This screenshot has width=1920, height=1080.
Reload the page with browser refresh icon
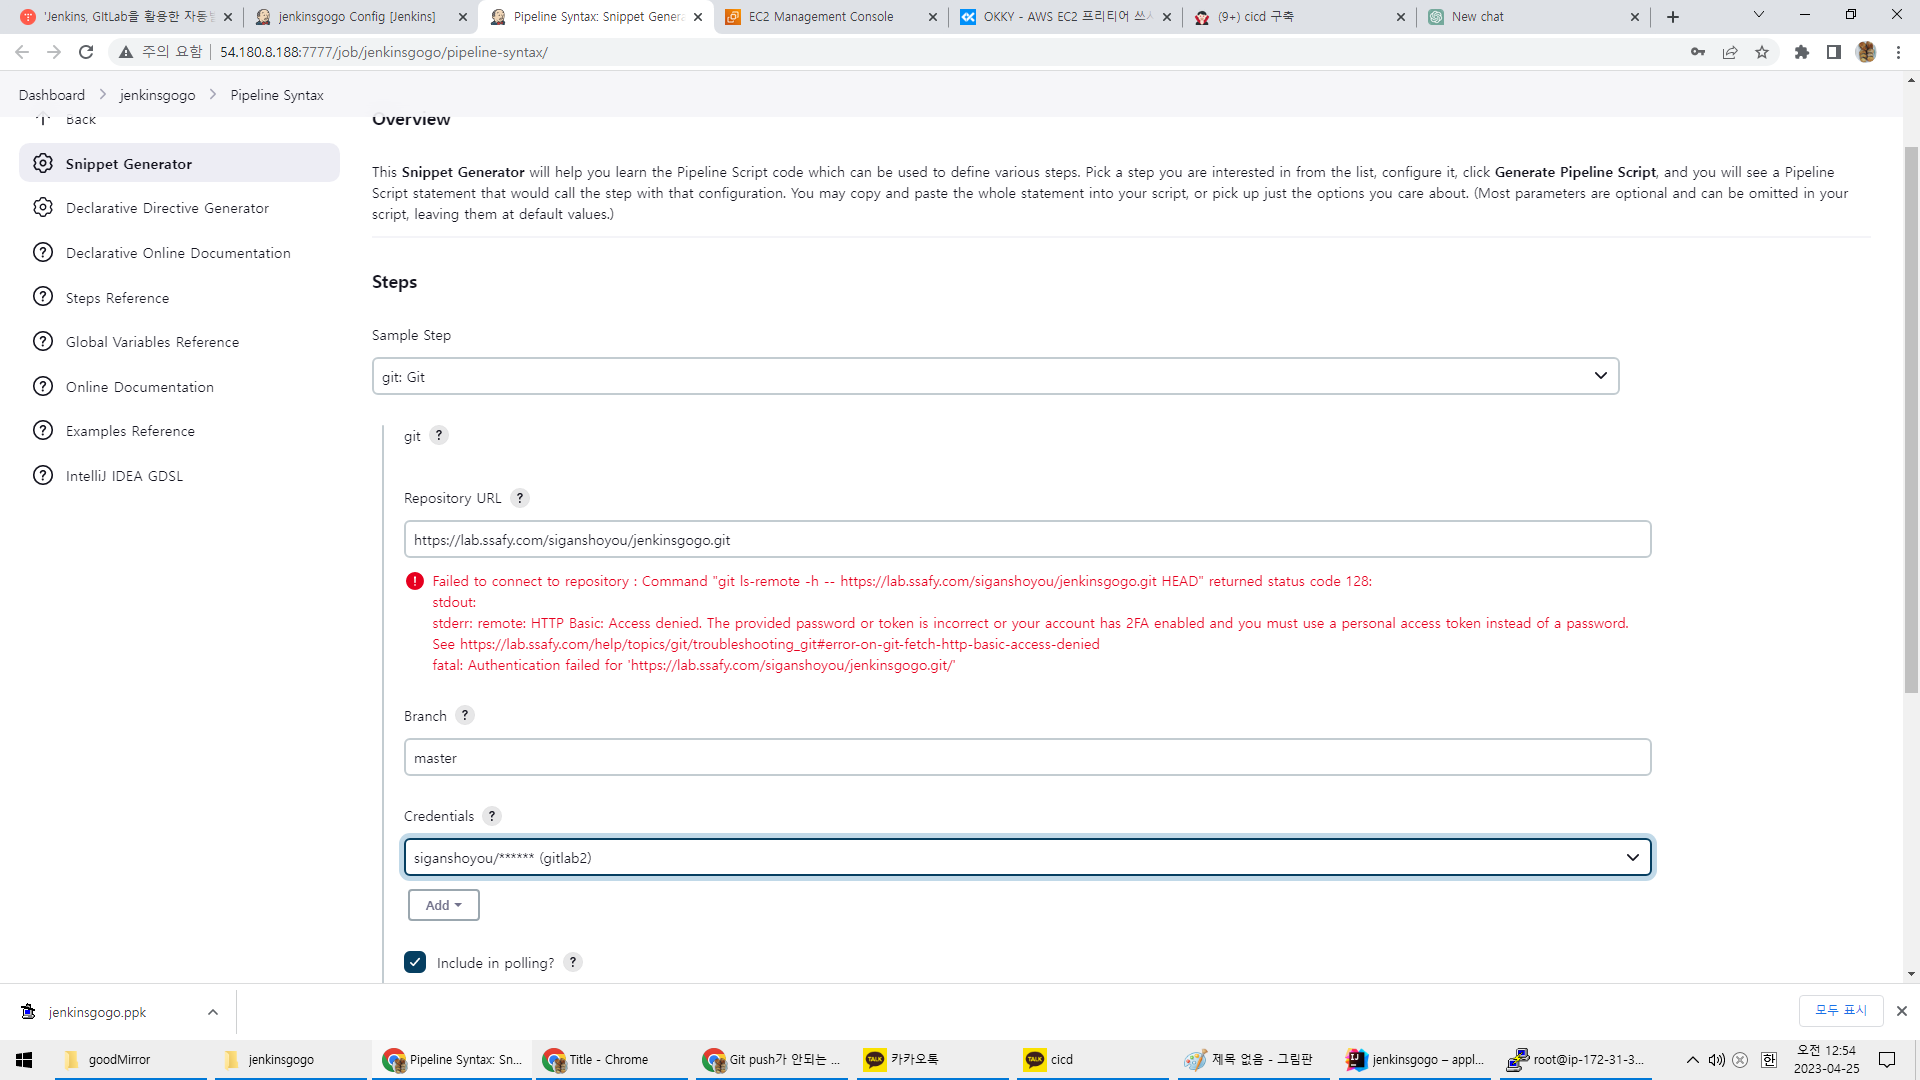coord(86,52)
